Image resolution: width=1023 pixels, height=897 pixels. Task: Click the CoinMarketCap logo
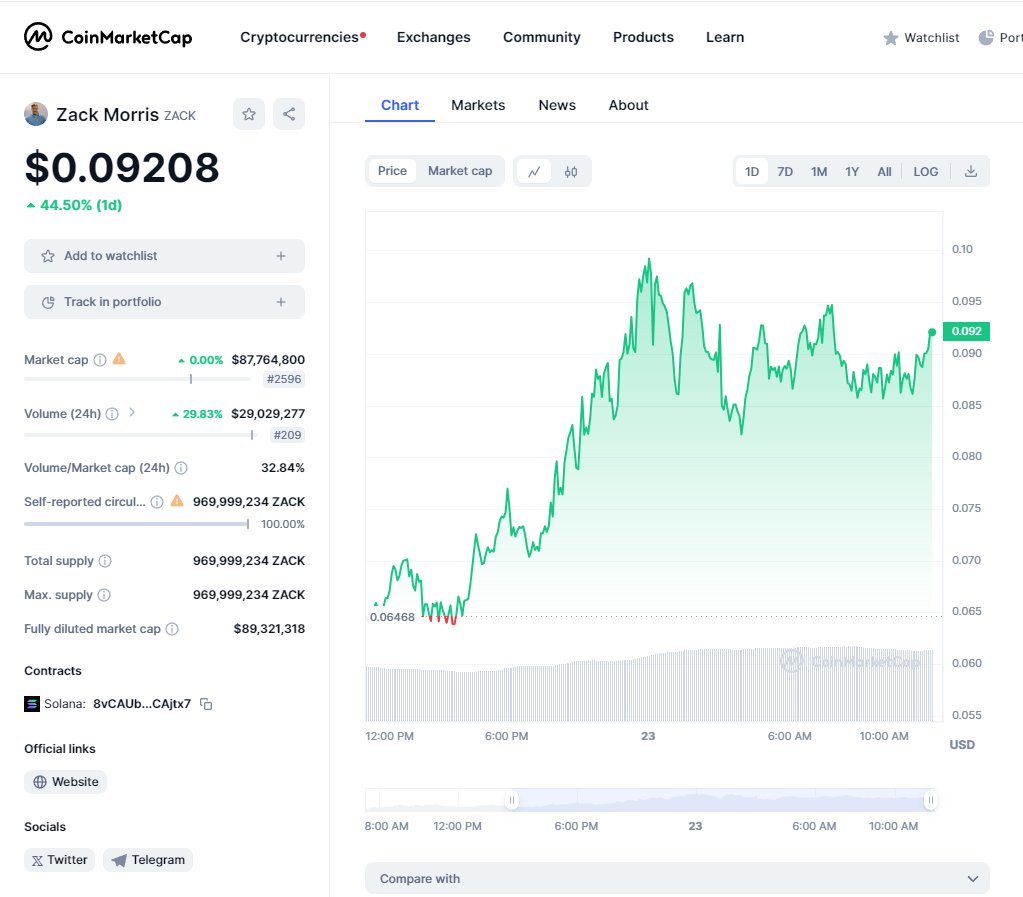tap(108, 37)
